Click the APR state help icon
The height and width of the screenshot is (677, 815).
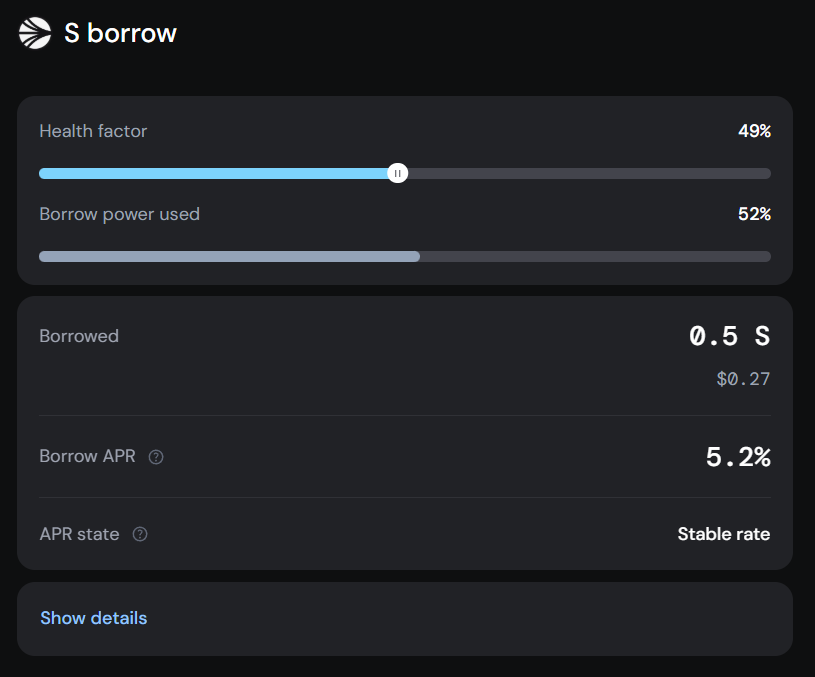click(x=140, y=534)
